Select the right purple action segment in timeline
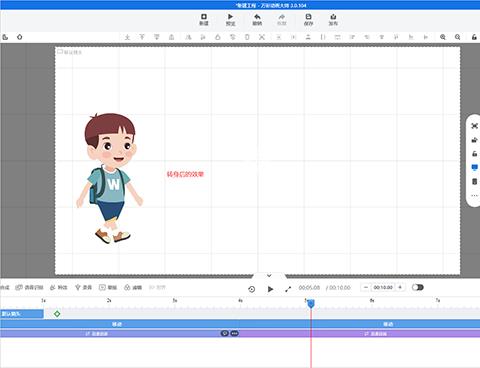 click(x=360, y=333)
